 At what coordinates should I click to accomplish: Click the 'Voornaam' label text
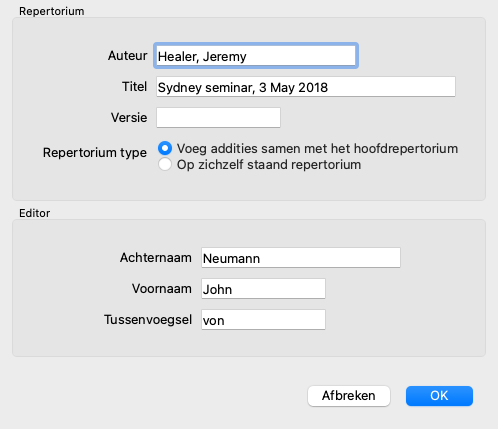162,289
